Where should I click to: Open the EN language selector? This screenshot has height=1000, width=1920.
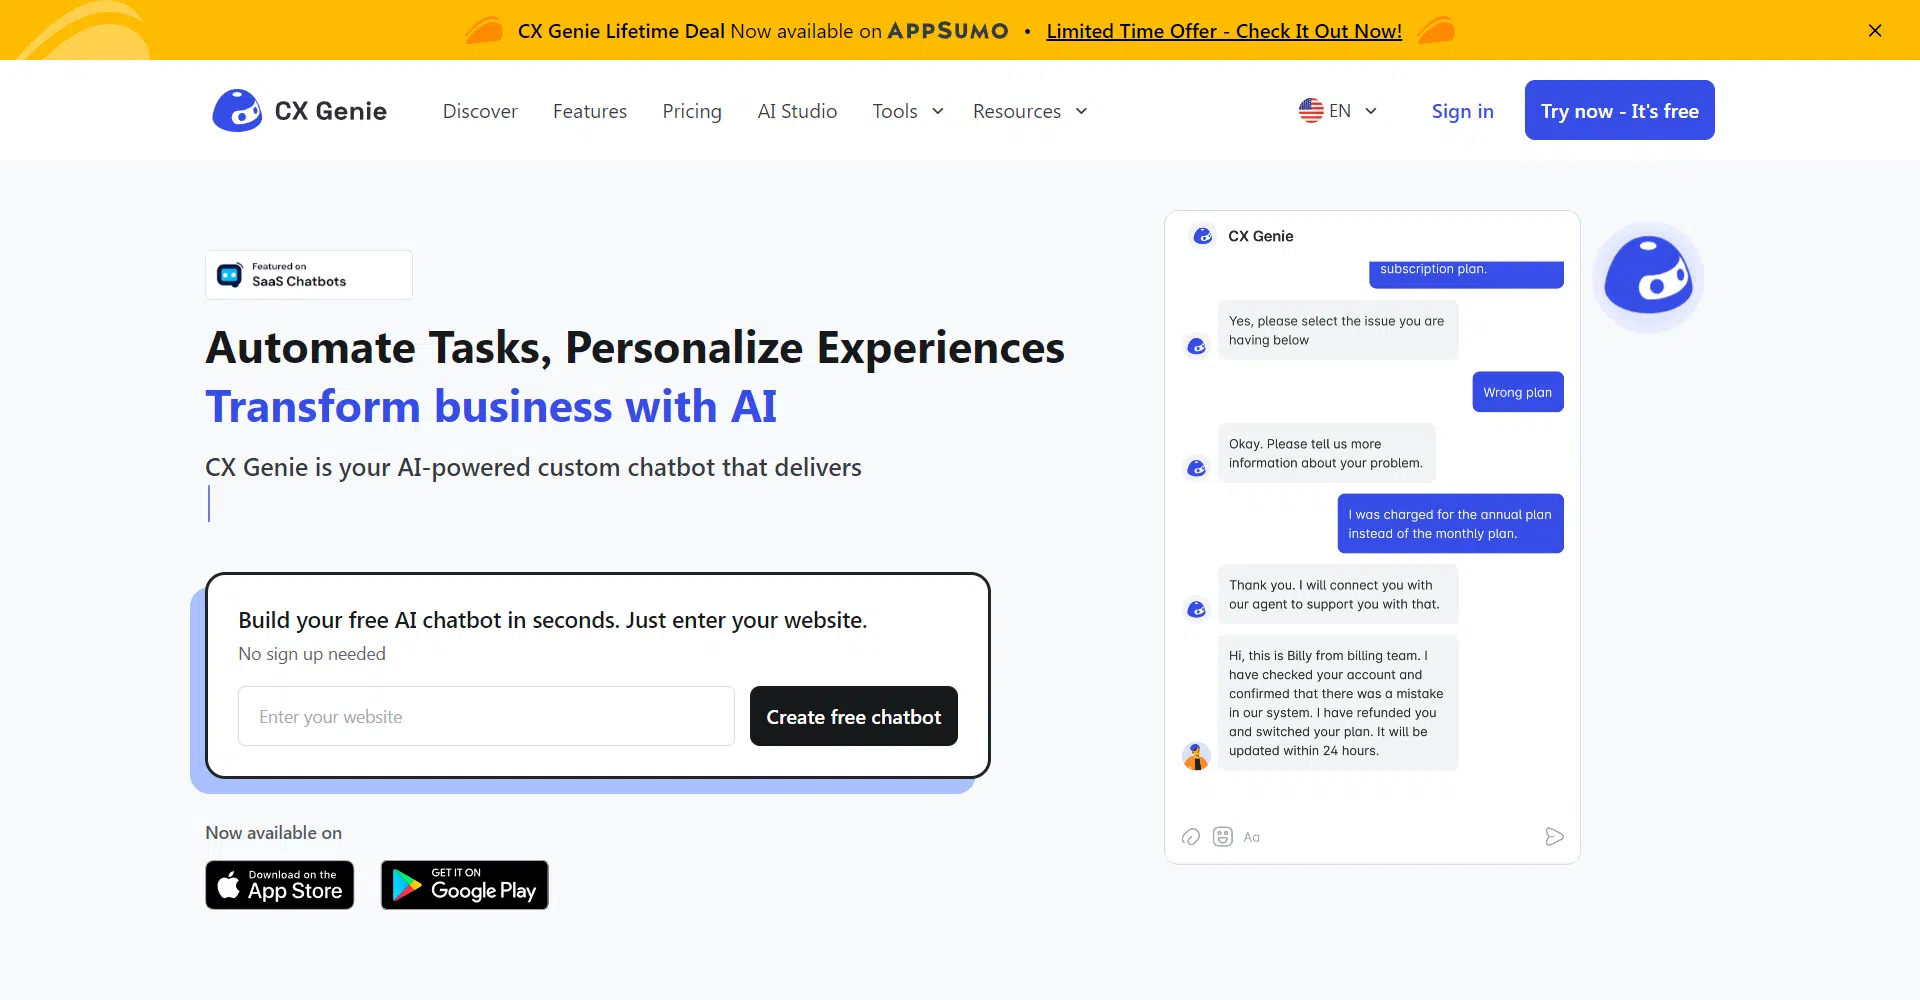tap(1338, 111)
